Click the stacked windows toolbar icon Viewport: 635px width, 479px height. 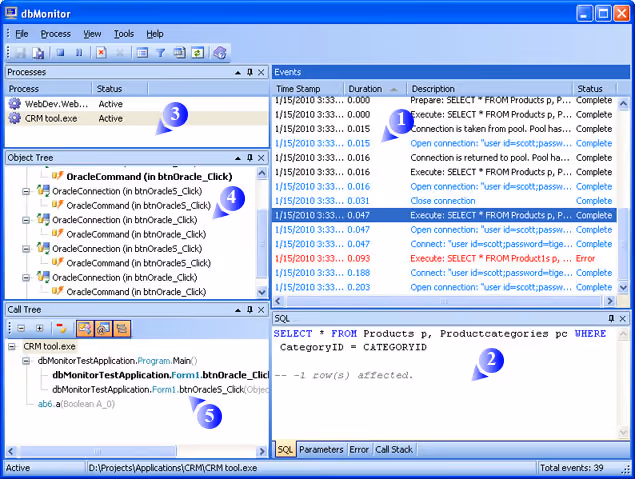click(x=179, y=53)
